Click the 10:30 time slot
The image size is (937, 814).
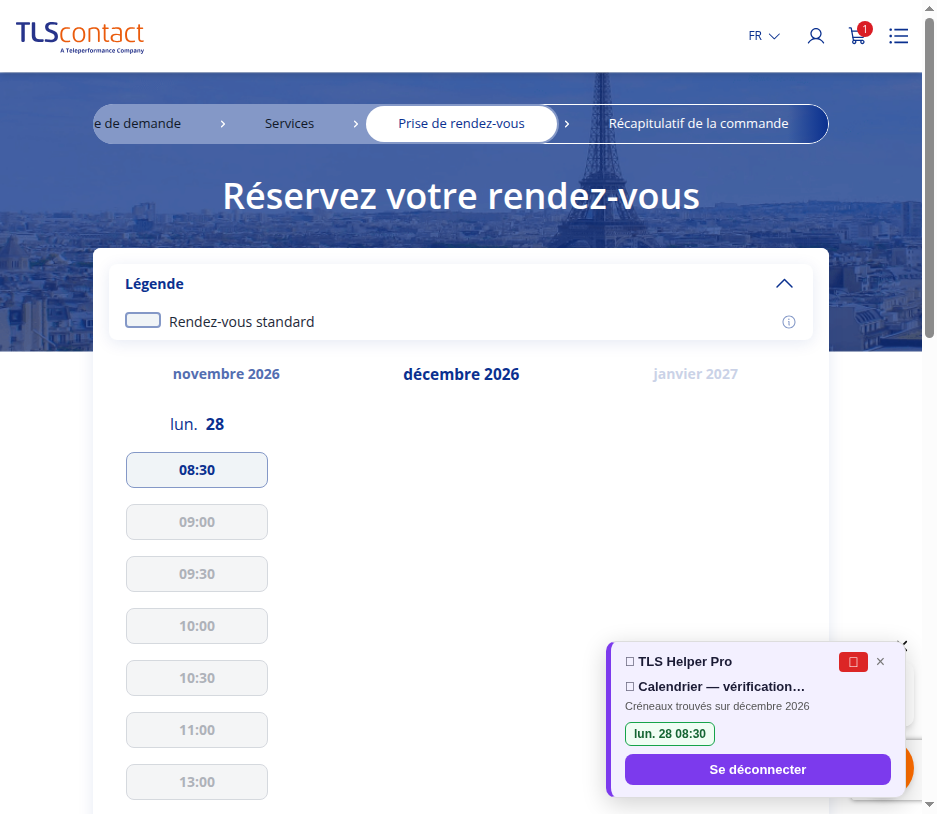coord(197,678)
